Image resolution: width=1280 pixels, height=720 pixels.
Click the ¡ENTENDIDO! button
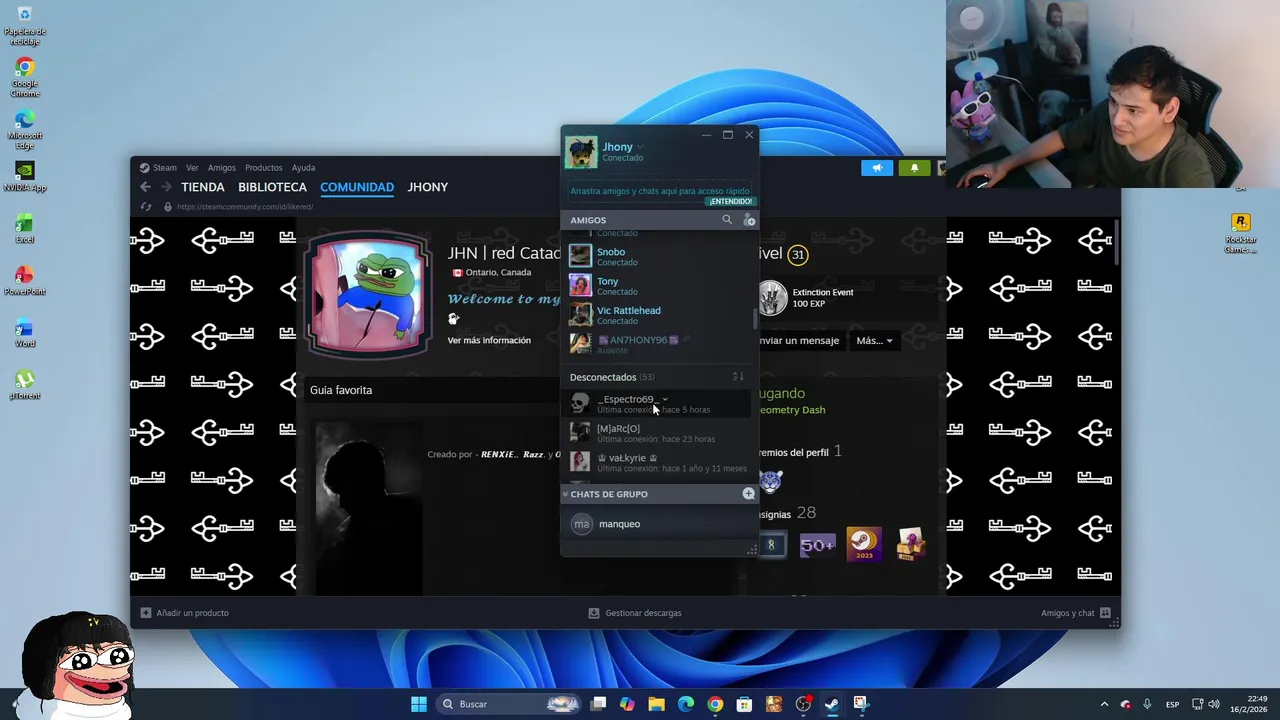click(730, 201)
